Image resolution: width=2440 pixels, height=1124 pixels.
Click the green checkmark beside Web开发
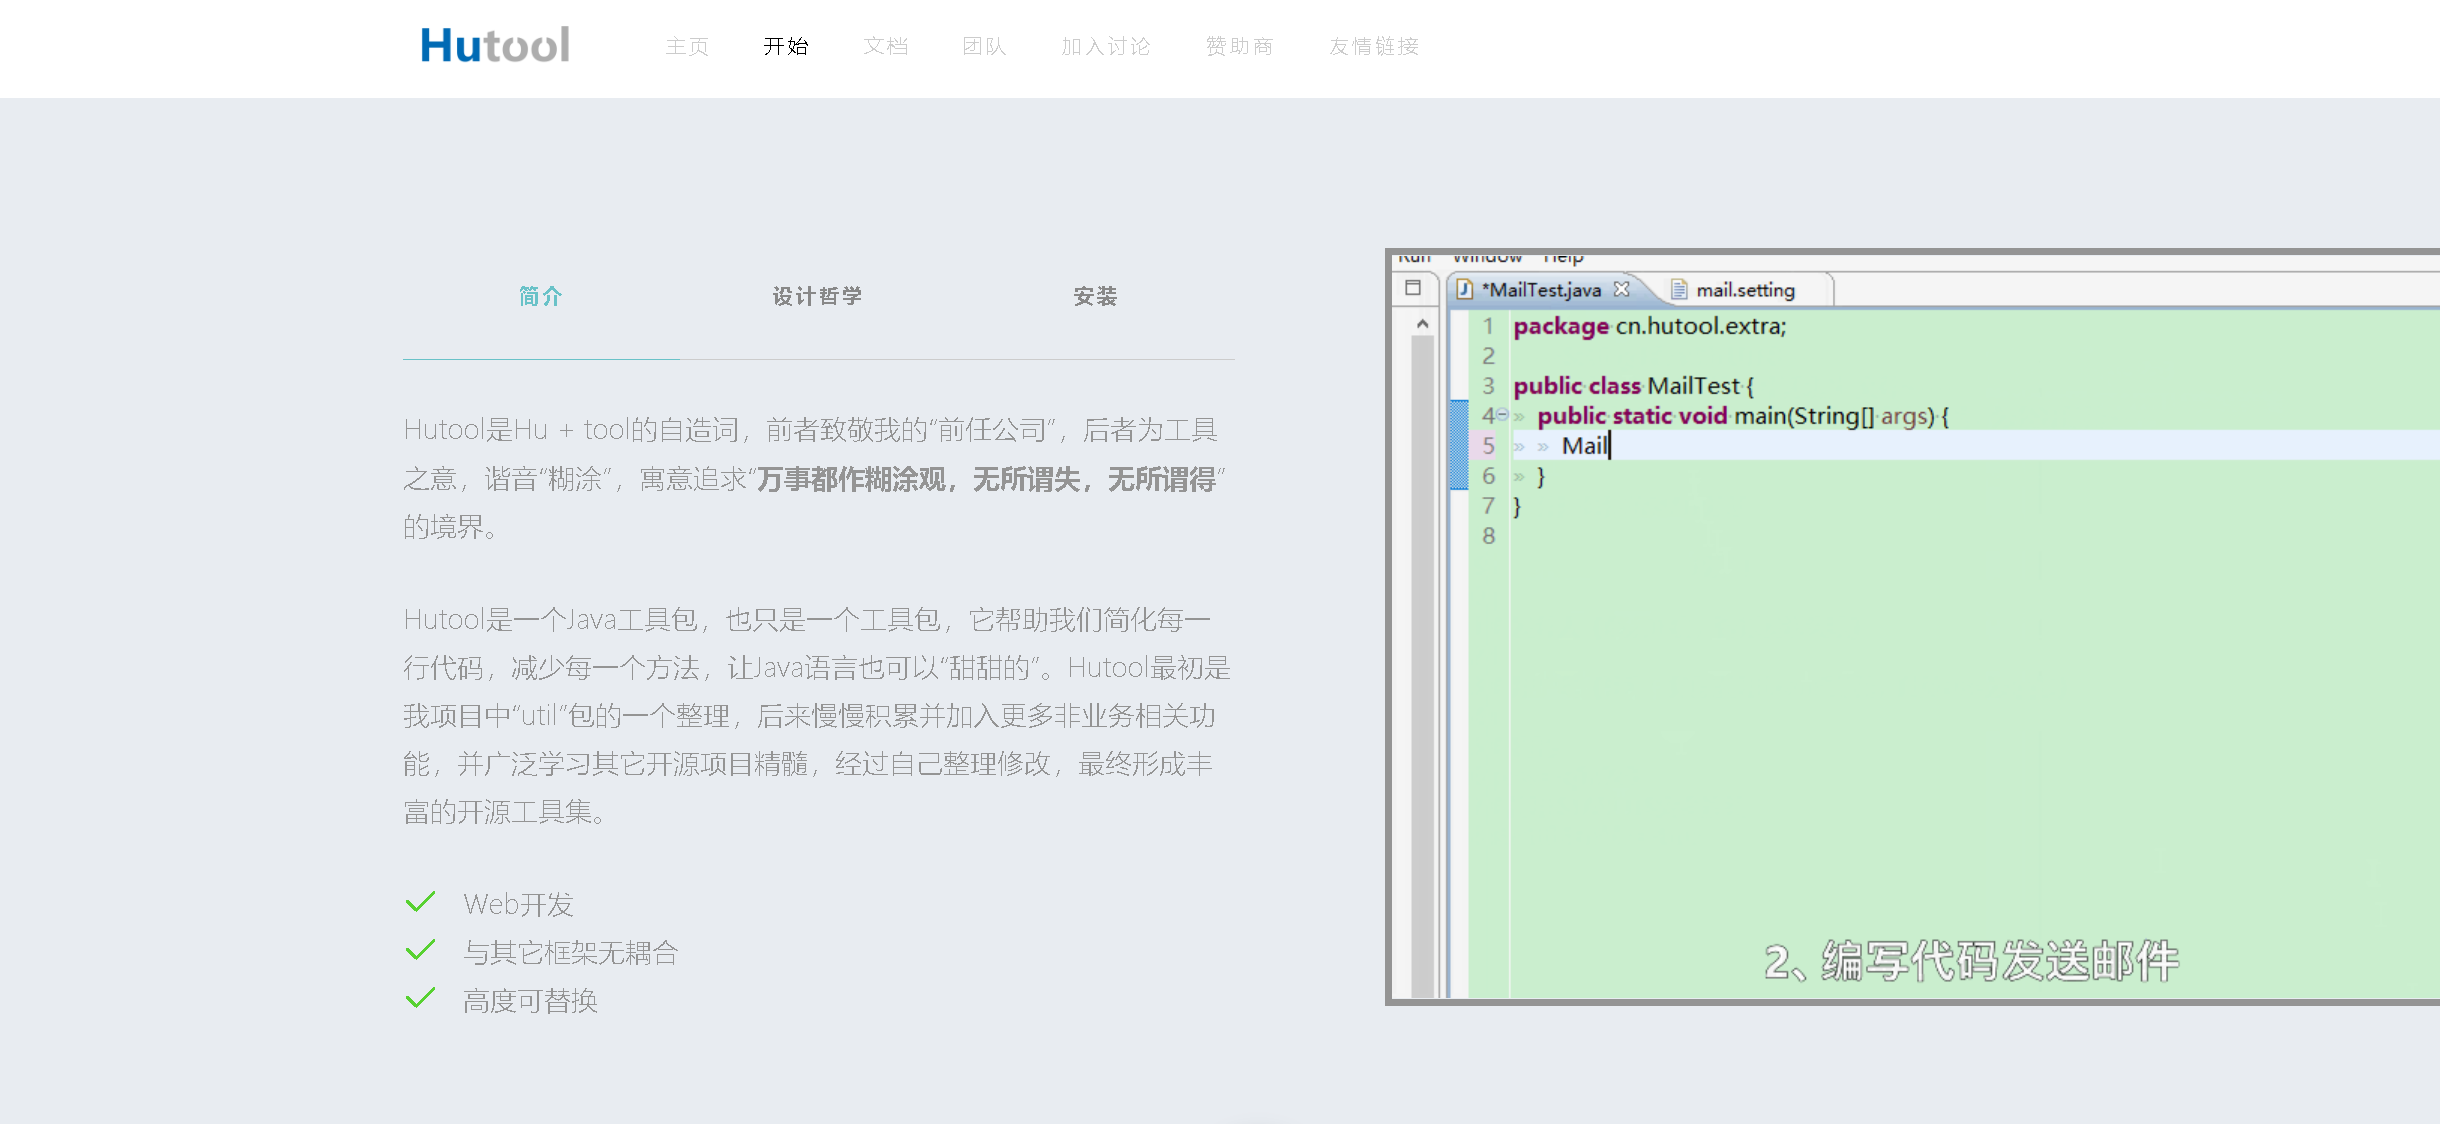pyautogui.click(x=420, y=902)
